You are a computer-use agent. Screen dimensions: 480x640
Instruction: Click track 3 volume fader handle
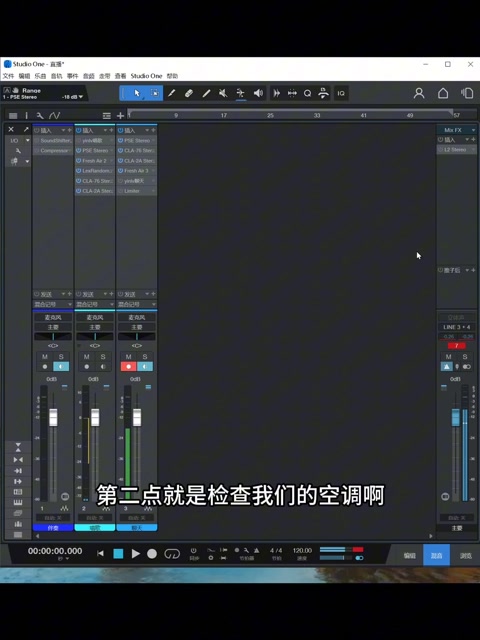pos(137,417)
